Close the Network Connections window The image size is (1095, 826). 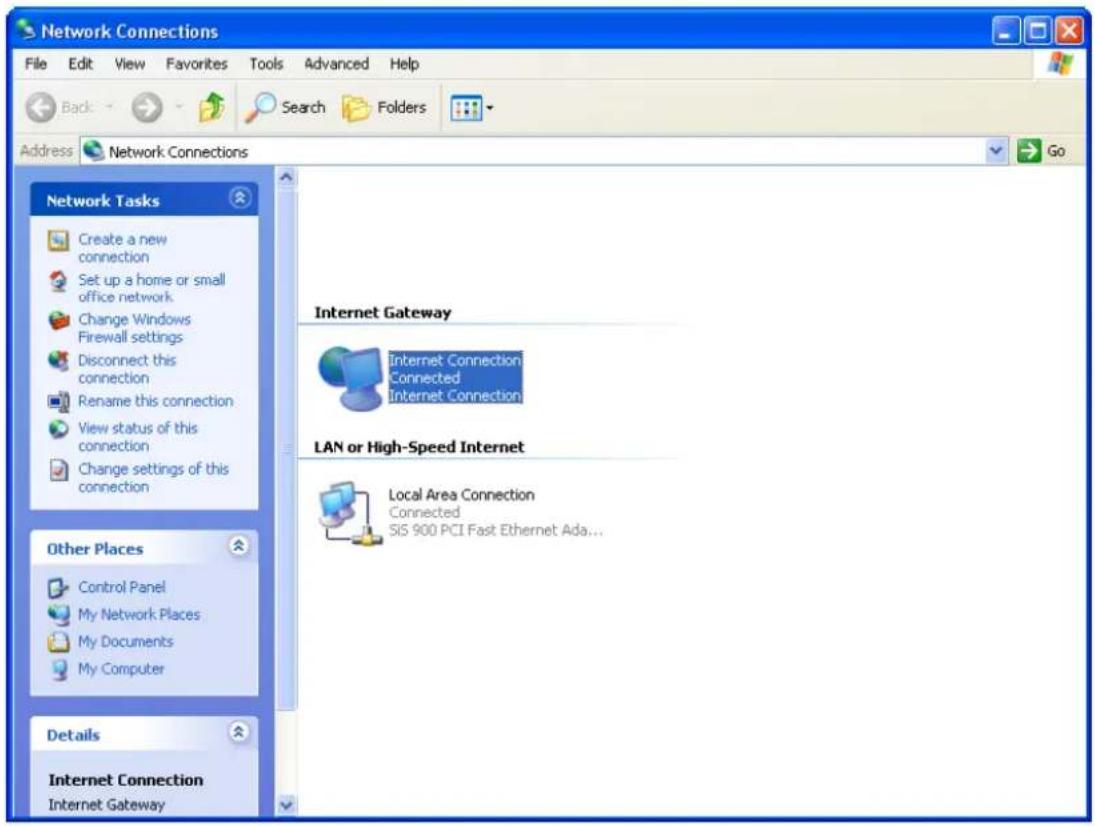point(1068,31)
